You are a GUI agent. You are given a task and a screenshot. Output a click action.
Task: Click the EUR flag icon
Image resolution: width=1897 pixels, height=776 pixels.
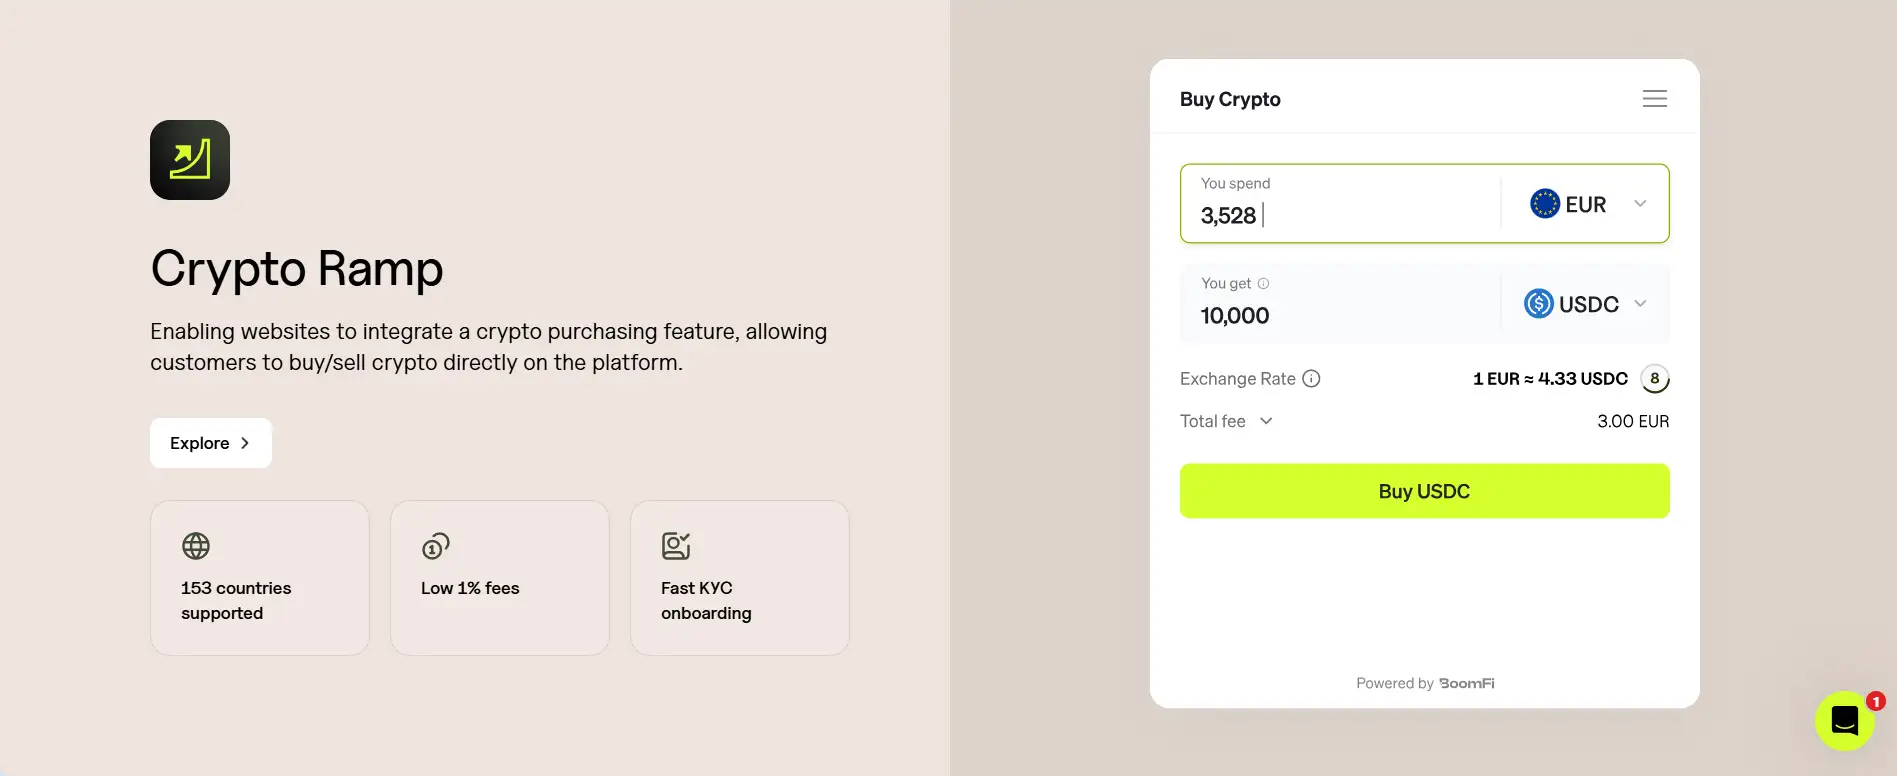(x=1545, y=204)
